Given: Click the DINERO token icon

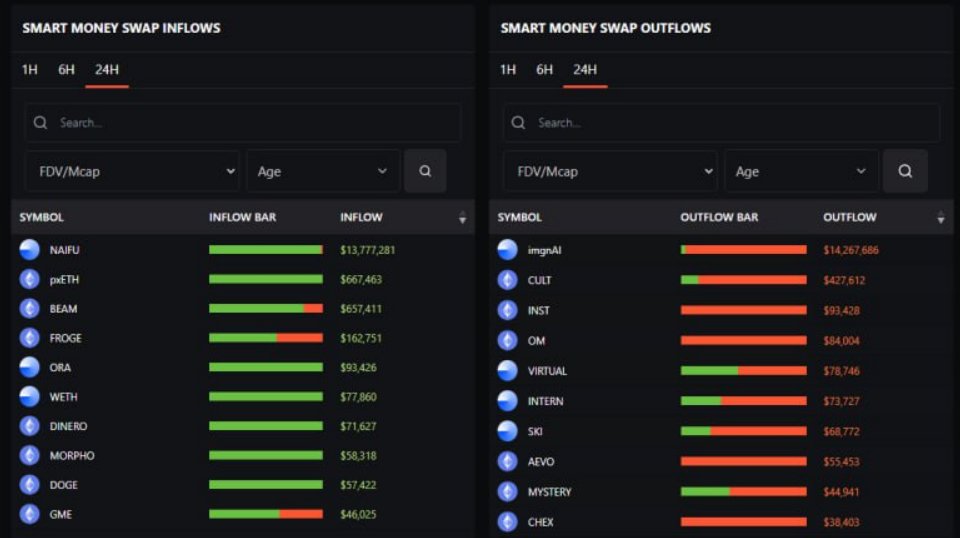Looking at the screenshot, I should pos(29,426).
